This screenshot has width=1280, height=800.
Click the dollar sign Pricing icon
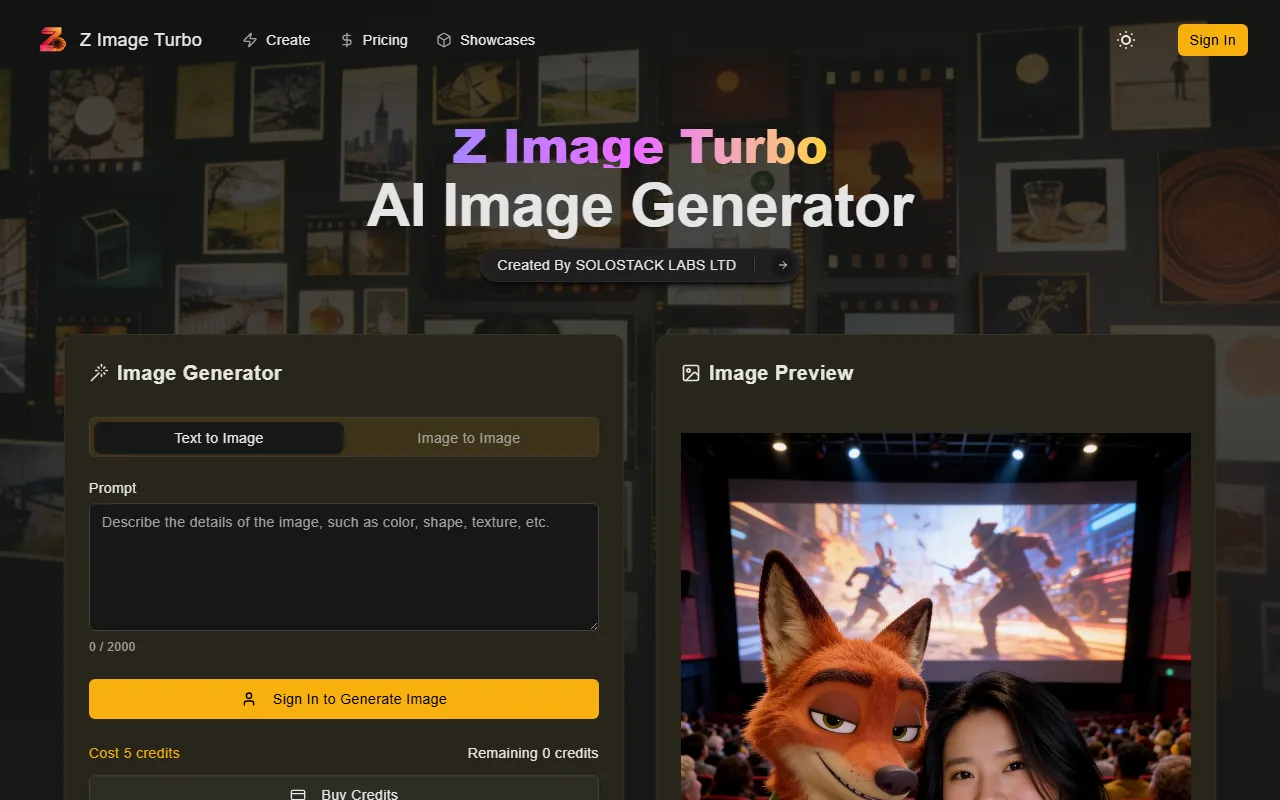347,40
